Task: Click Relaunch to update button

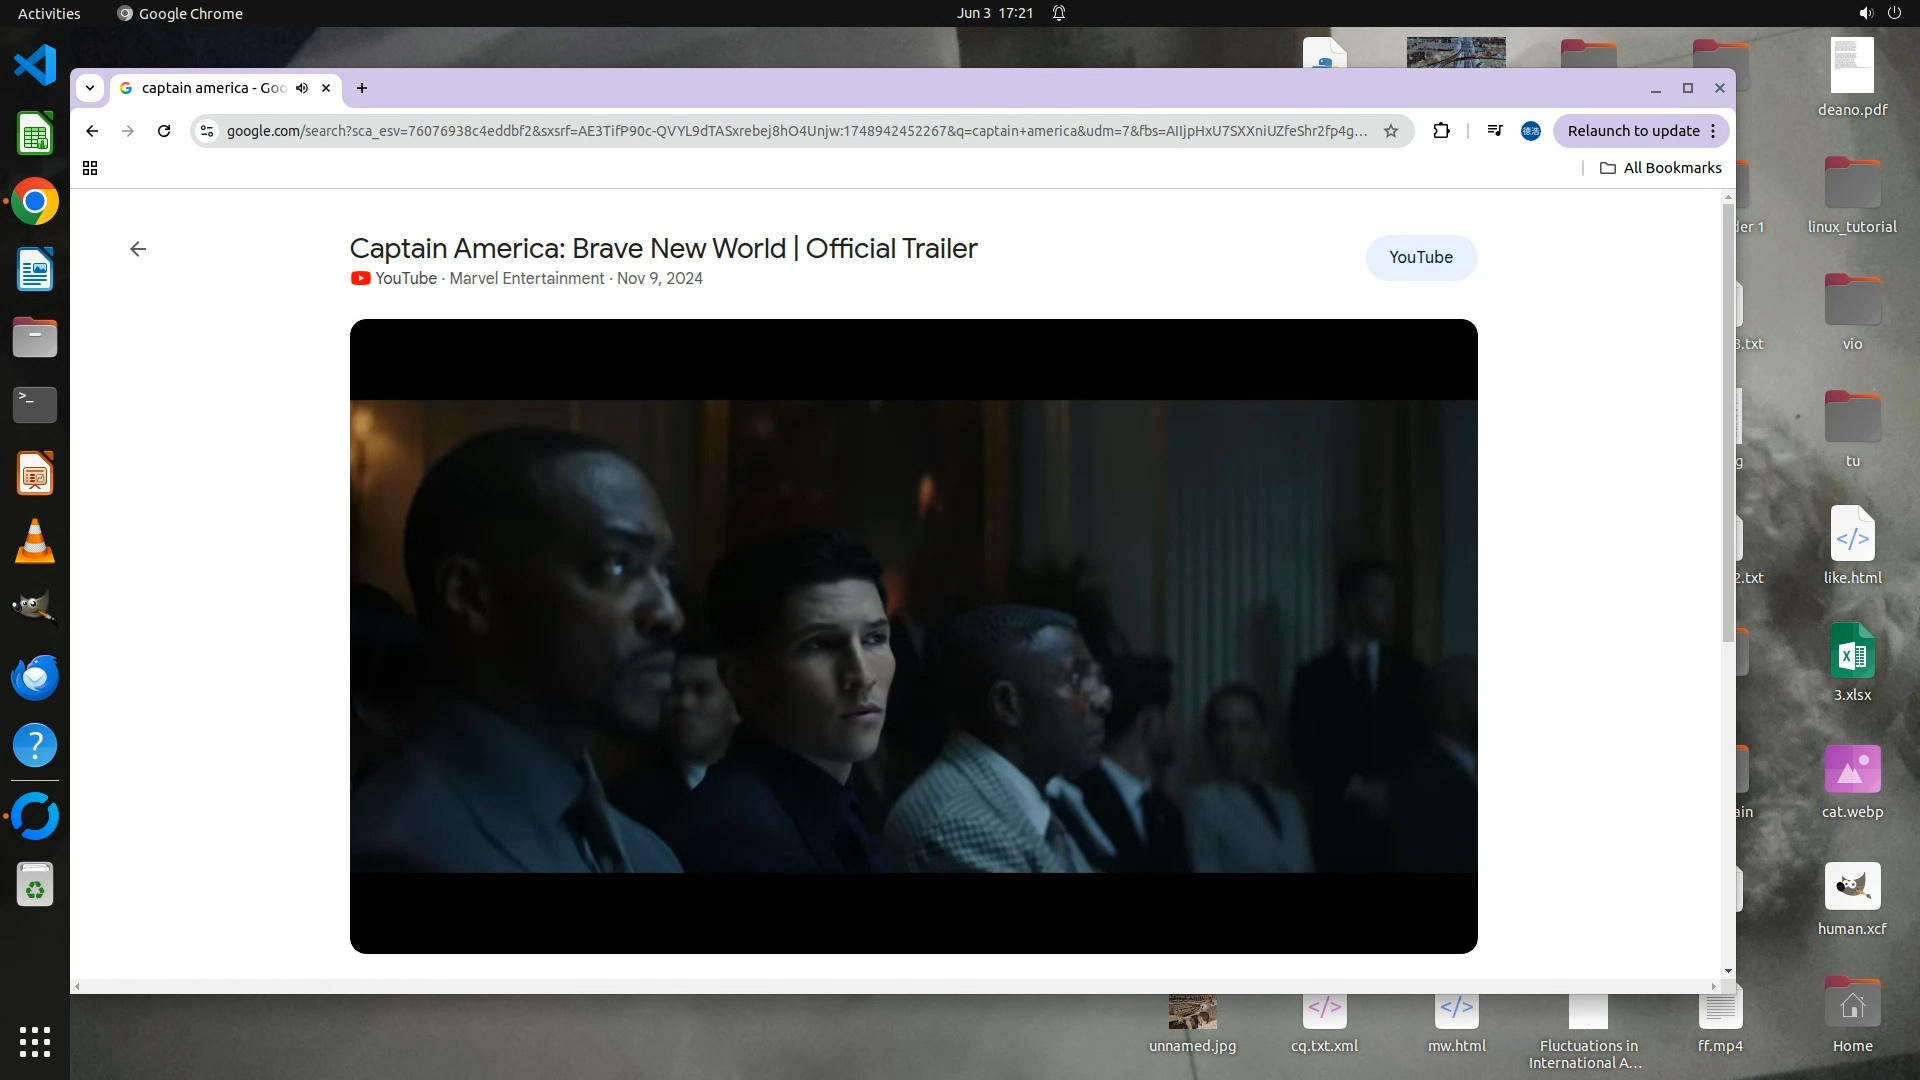Action: (x=1632, y=131)
